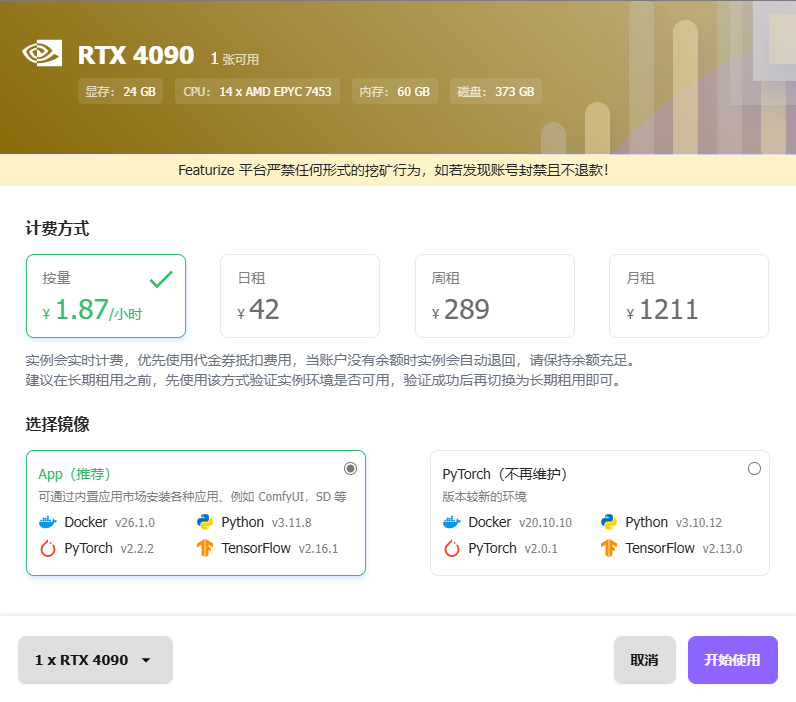Choose 周租 weekly billing at ¥289

coord(495,296)
